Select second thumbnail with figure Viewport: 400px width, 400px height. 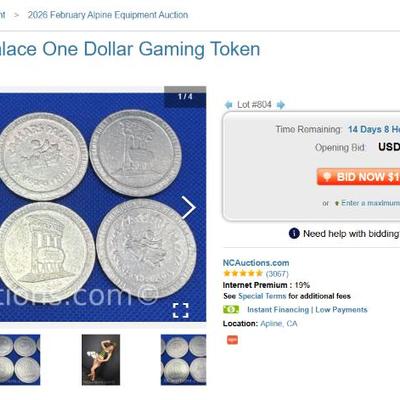tap(101, 360)
